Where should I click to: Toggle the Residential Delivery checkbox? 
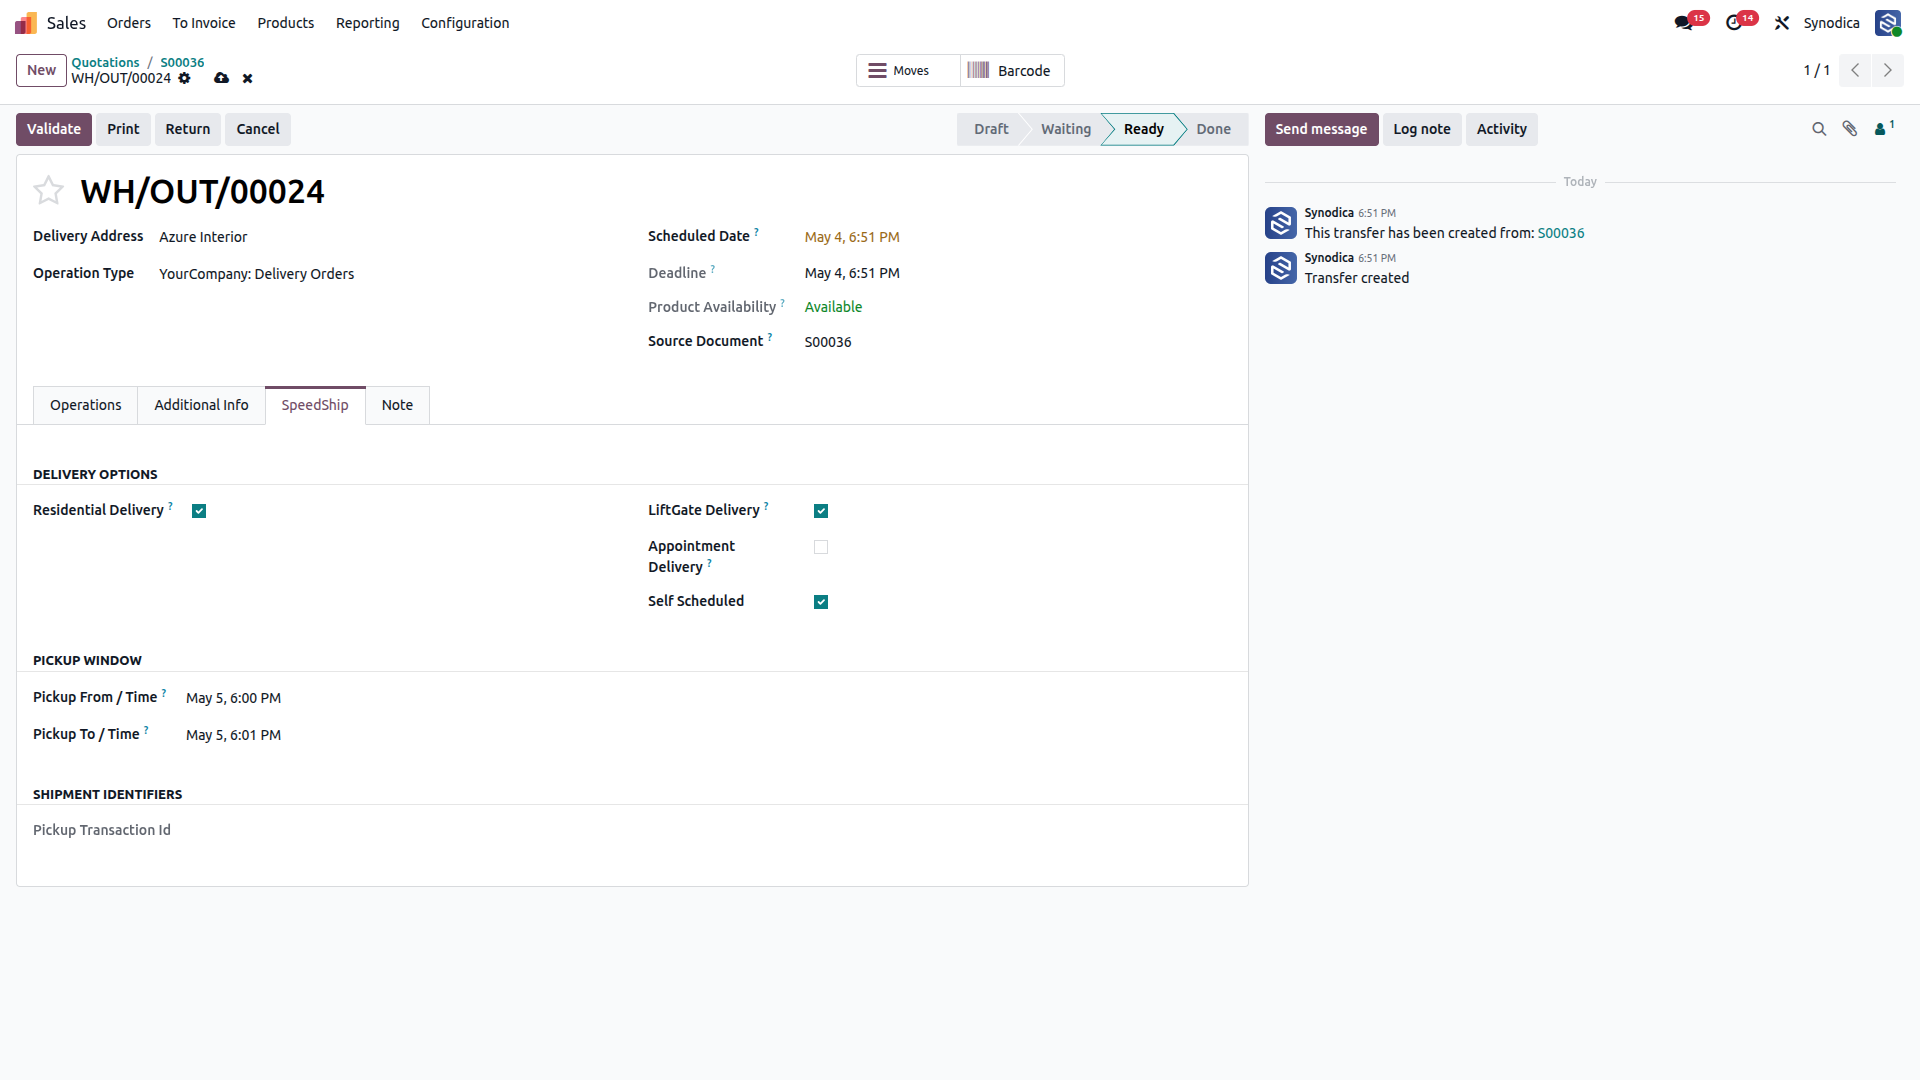199,511
